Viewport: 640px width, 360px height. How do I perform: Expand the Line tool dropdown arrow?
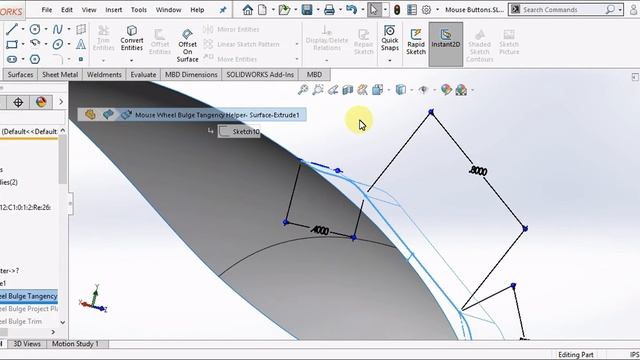point(23,29)
